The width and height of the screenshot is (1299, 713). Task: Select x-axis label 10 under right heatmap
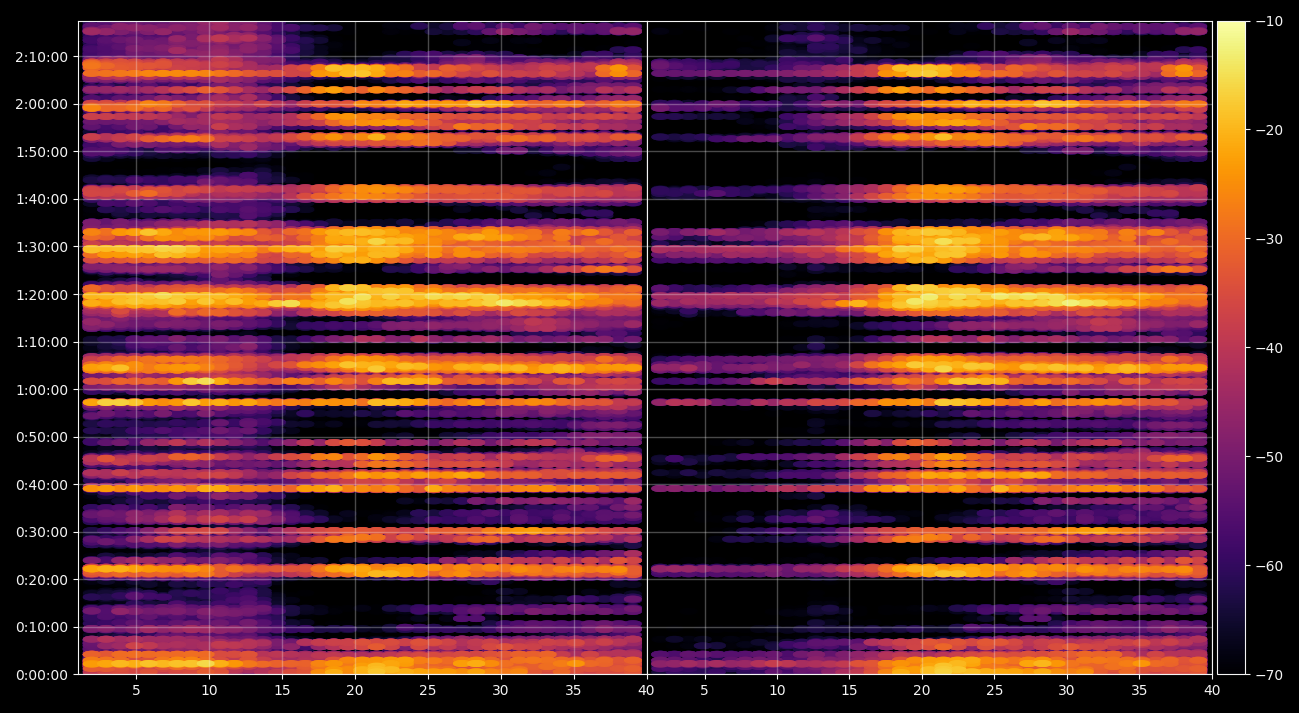777,690
